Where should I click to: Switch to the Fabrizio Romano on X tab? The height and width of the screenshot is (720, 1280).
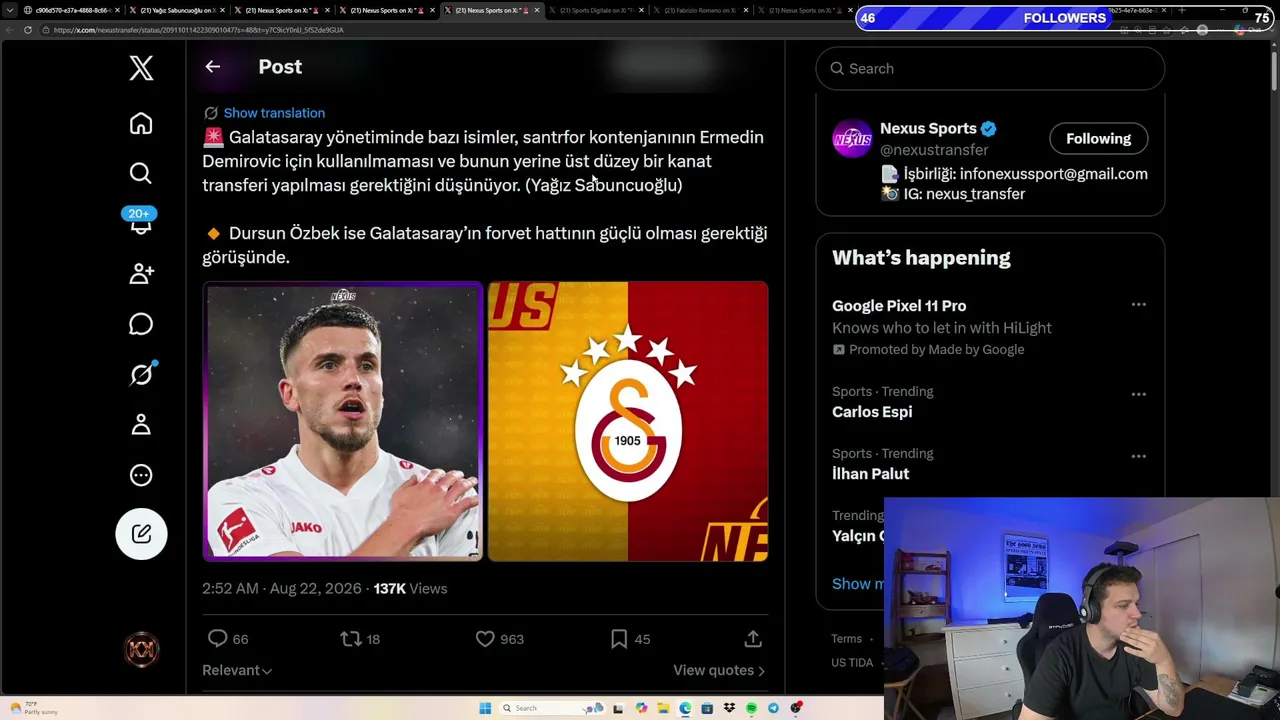(699, 10)
